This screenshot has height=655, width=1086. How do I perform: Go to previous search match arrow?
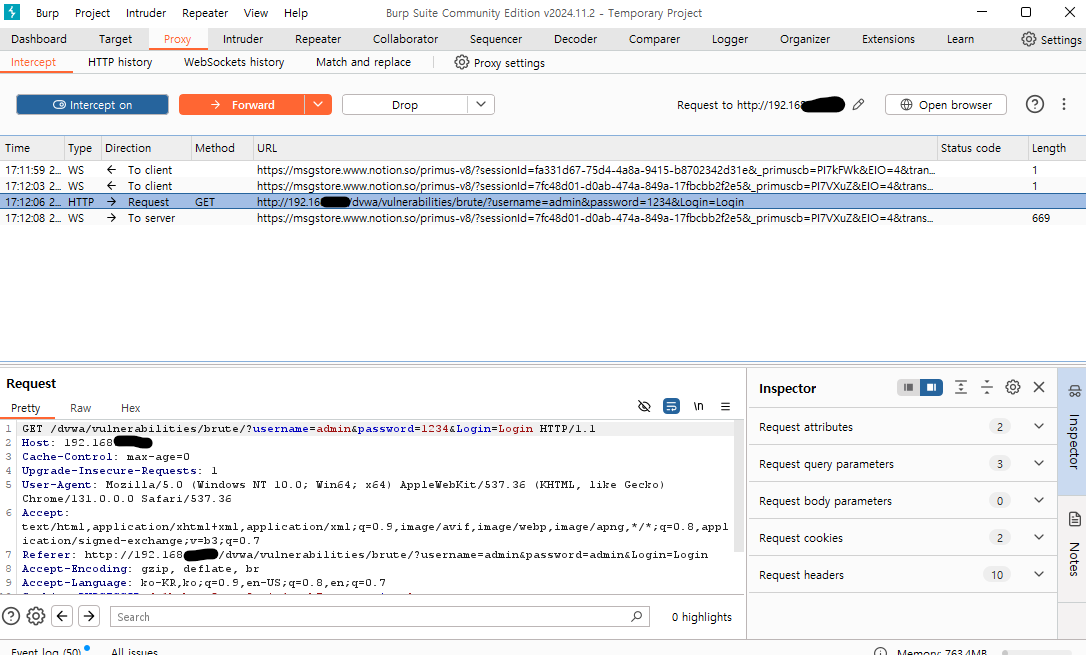[62, 616]
